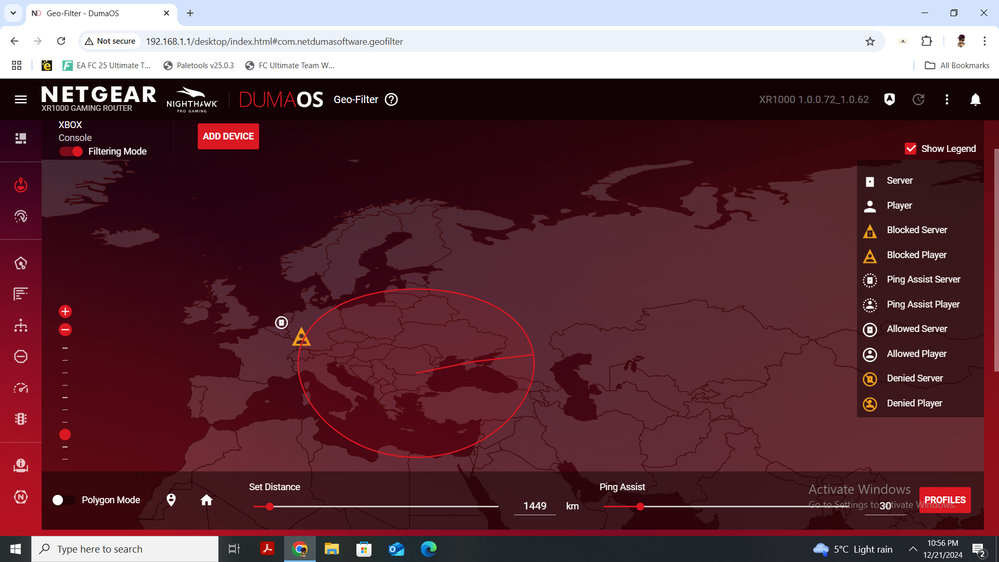This screenshot has height=562, width=999.
Task: Click the Ping Assist Player legend entry
Action: [911, 305]
